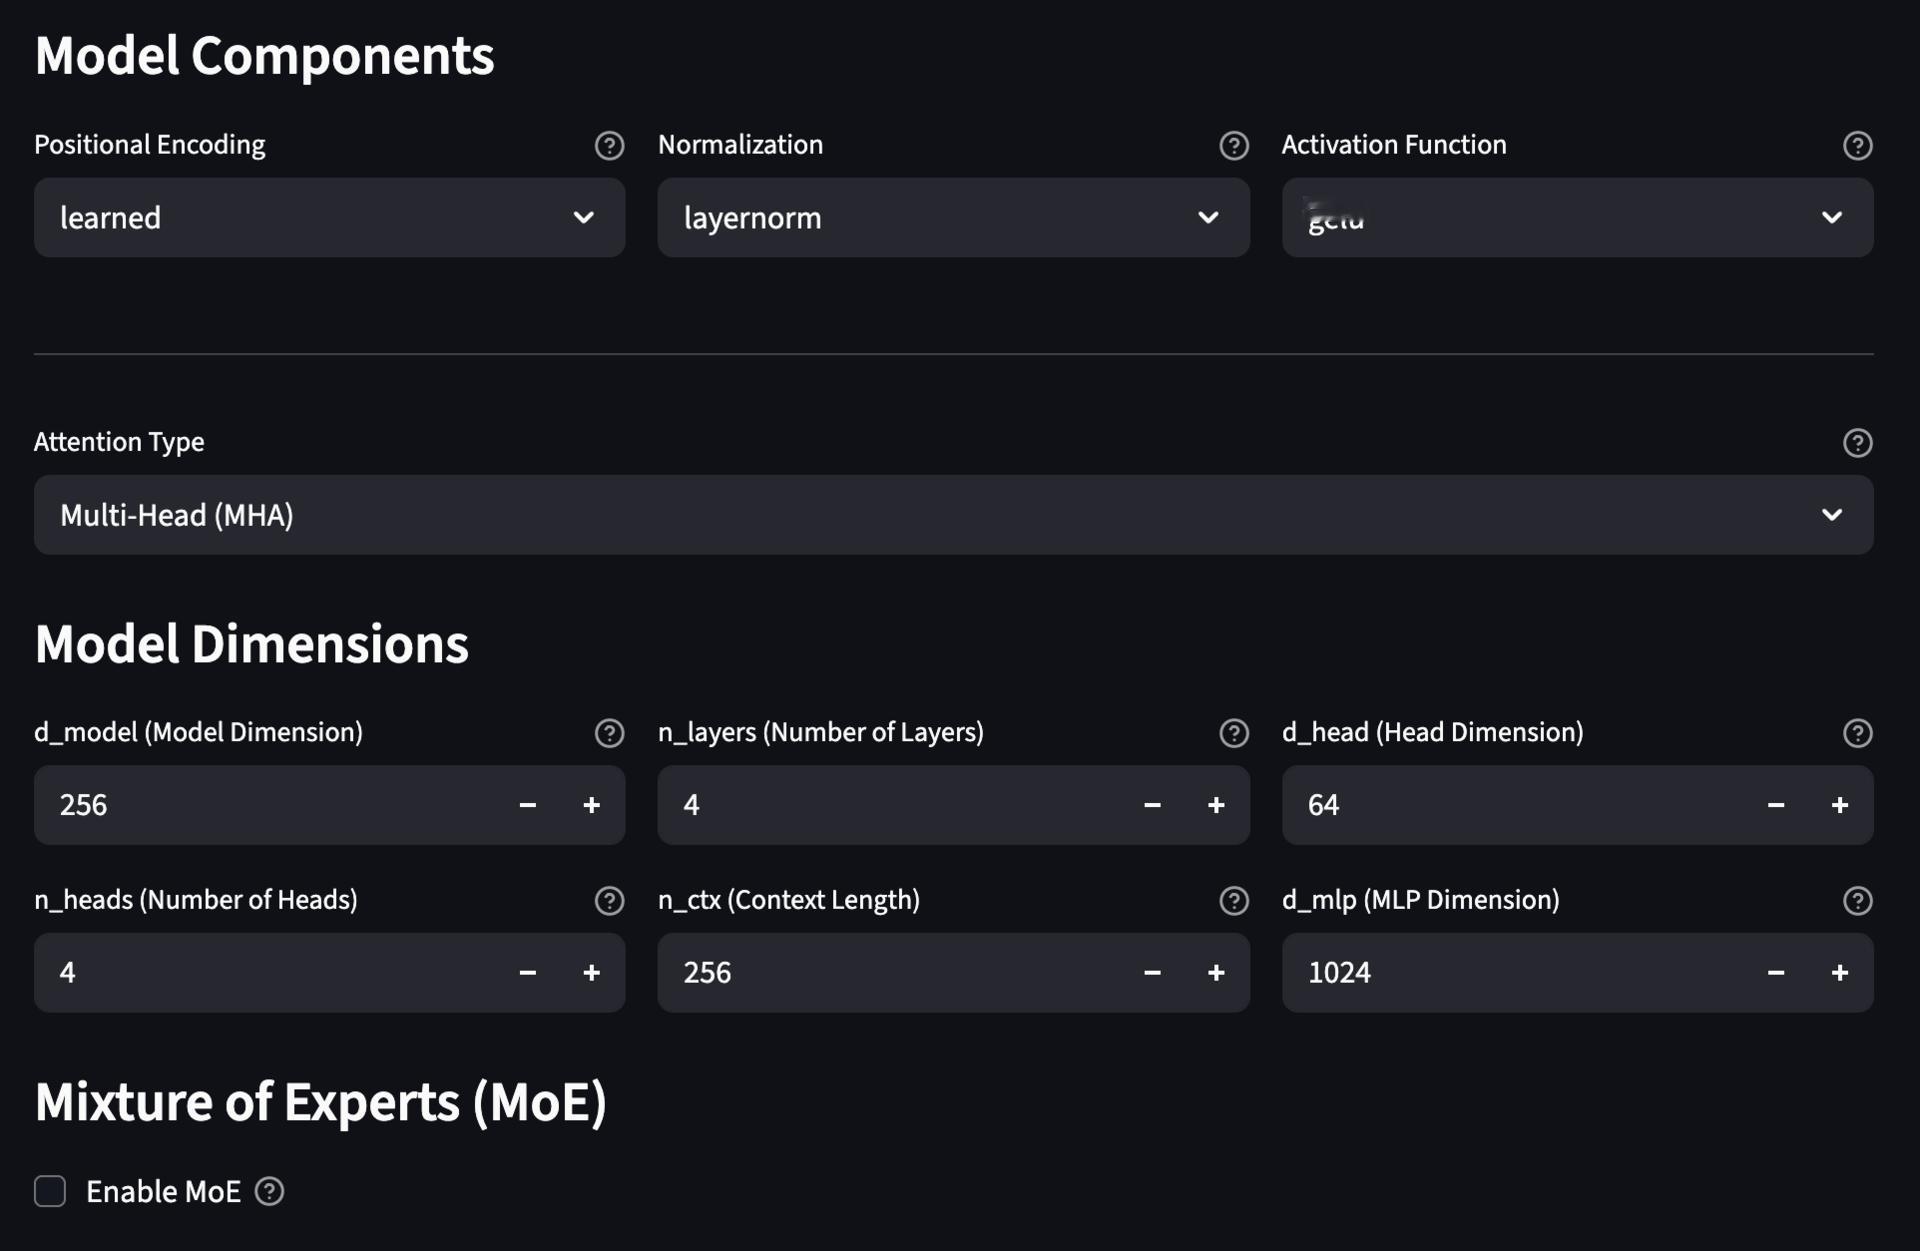Click d_model help question mark
The height and width of the screenshot is (1251, 1920).
(x=609, y=733)
